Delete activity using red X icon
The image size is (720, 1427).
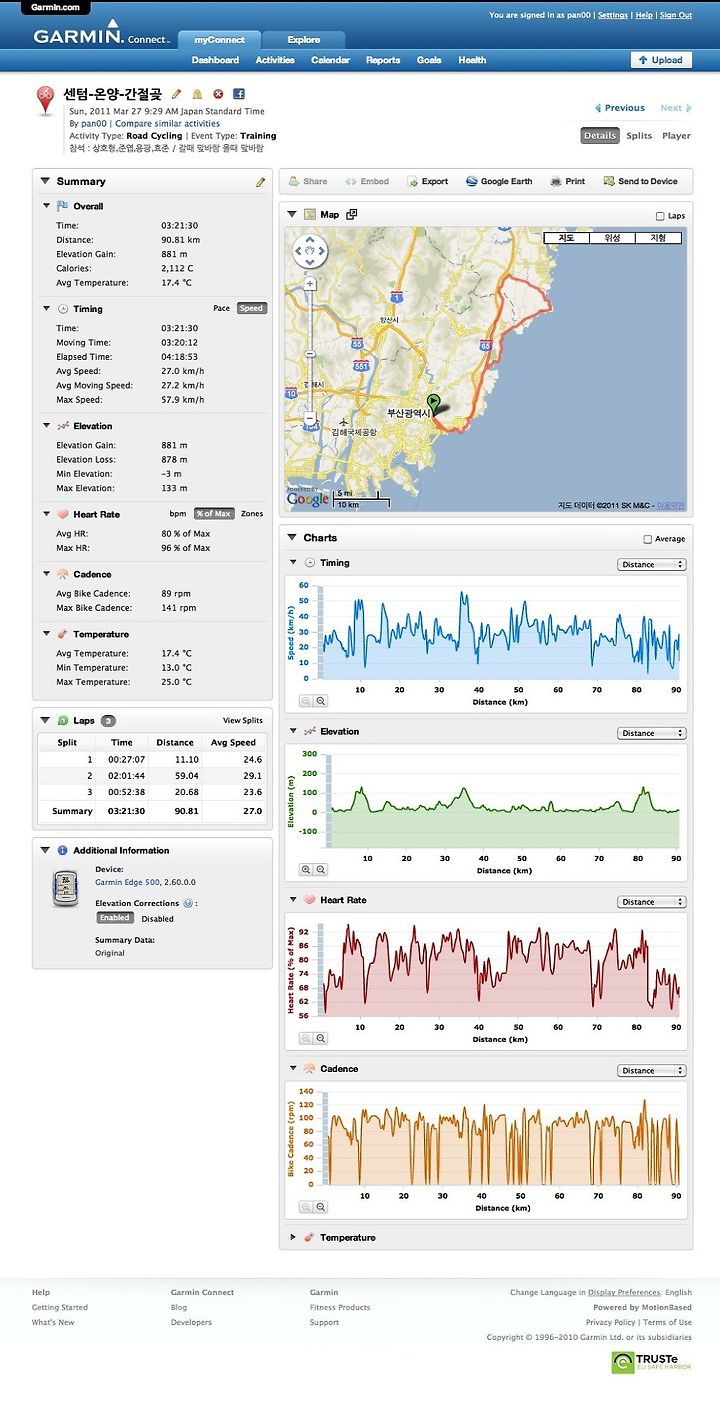(x=218, y=94)
